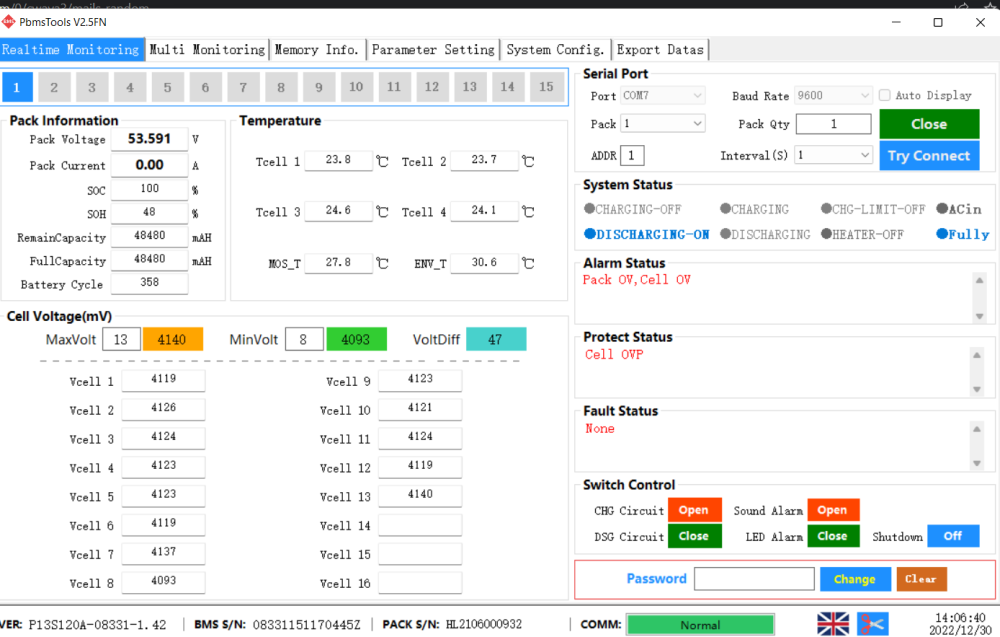Click Protect Status scrollbar down arrow
Viewport: 1000px width, 637px height.
pos(977,390)
